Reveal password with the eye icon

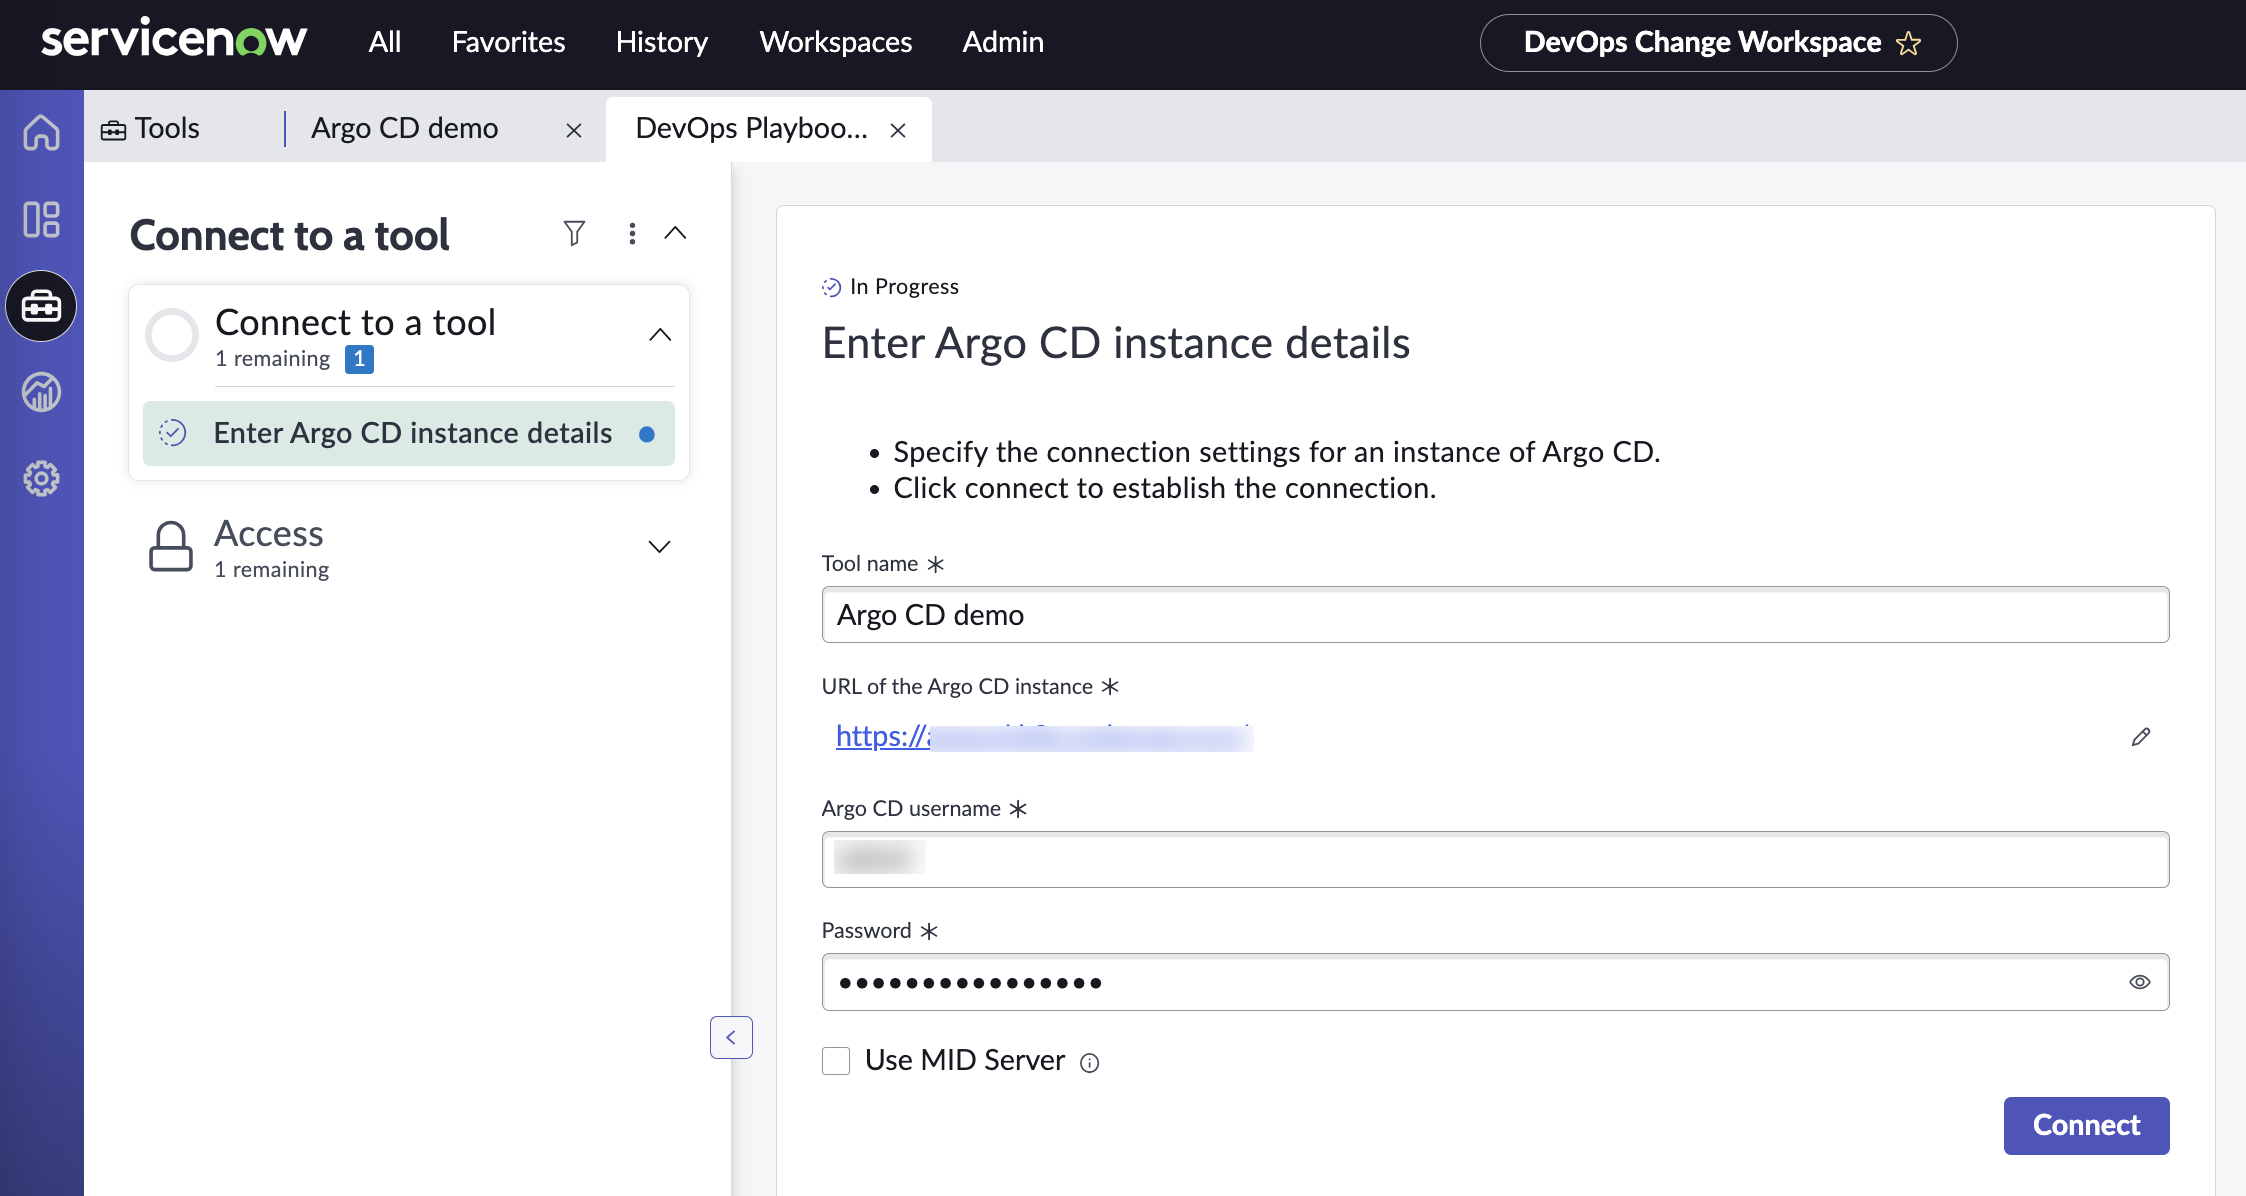click(2139, 982)
